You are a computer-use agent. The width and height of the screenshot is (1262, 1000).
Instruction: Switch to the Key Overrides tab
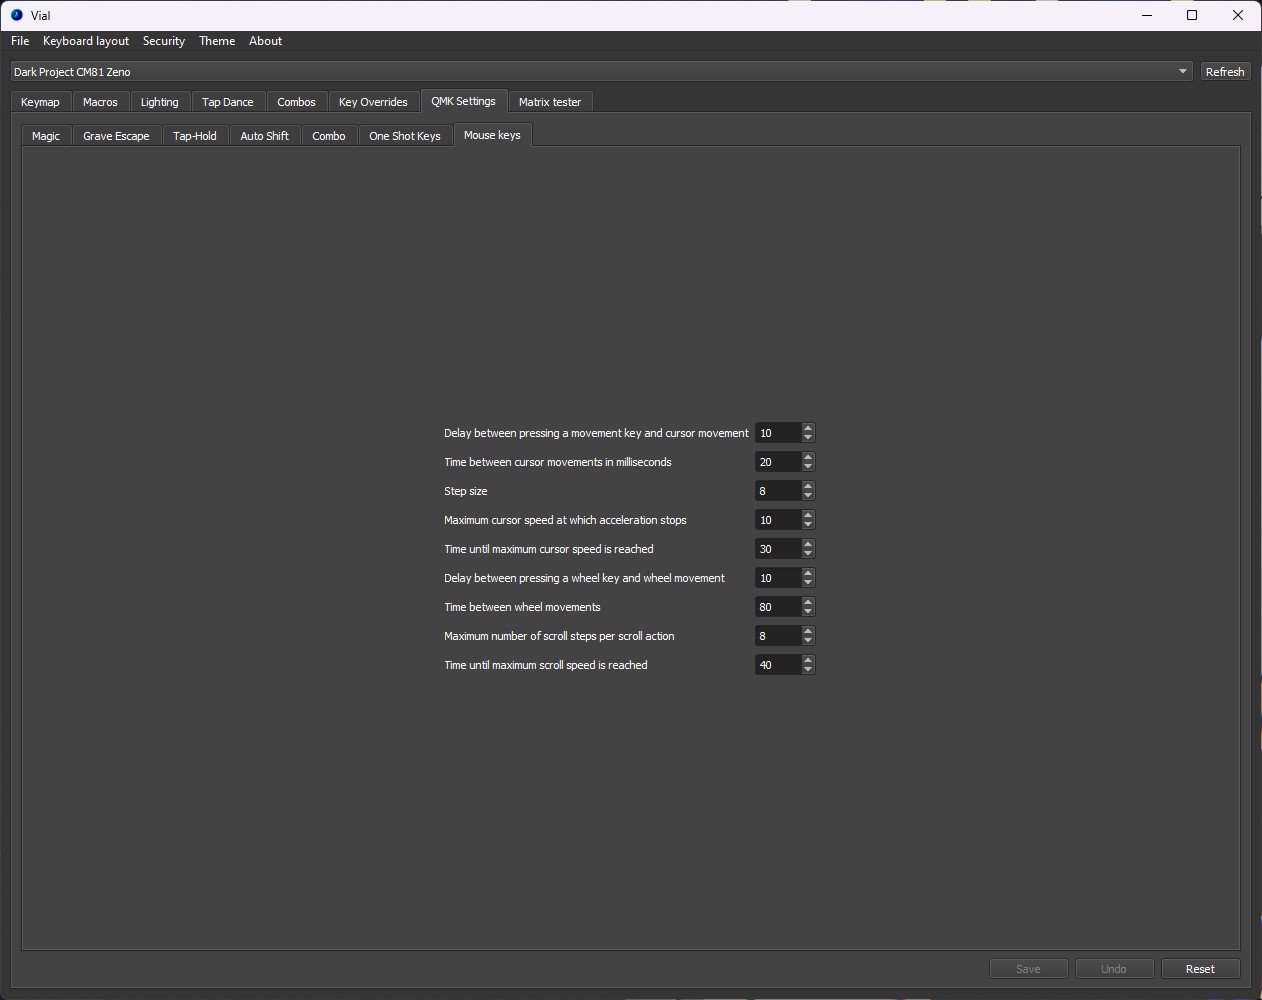[373, 102]
